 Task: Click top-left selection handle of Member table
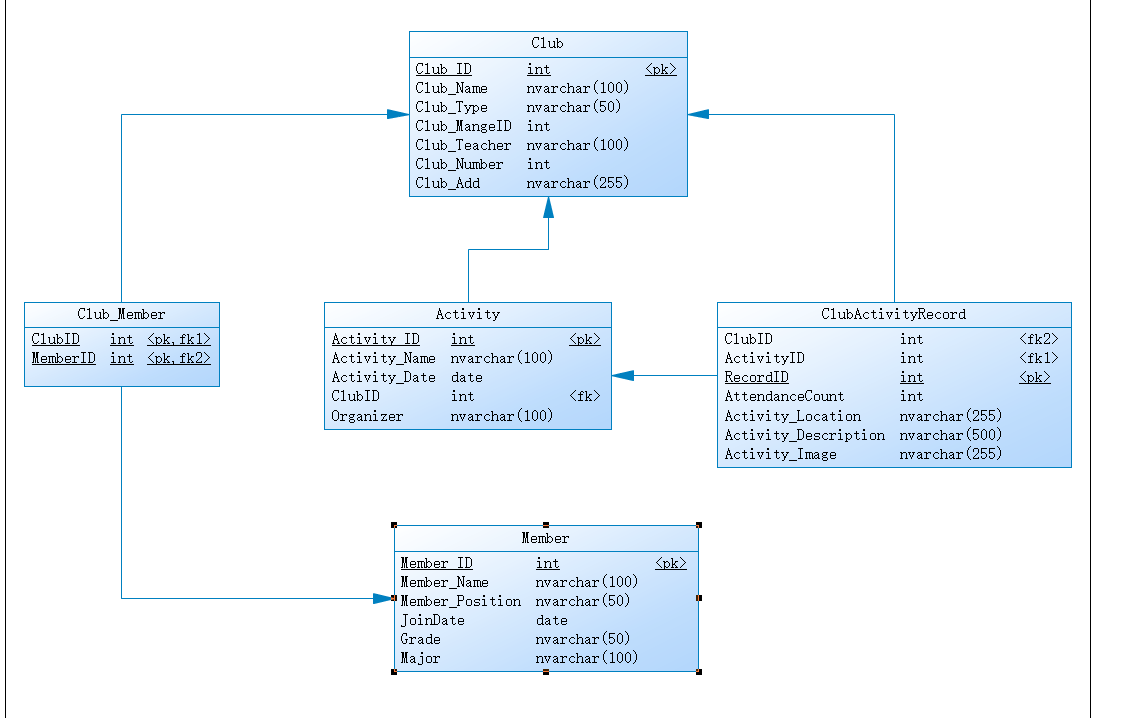click(x=394, y=525)
